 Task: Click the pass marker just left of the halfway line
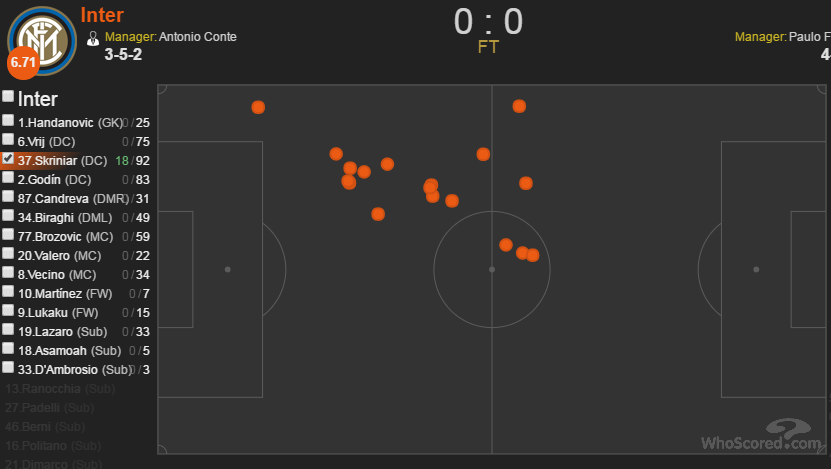(483, 154)
